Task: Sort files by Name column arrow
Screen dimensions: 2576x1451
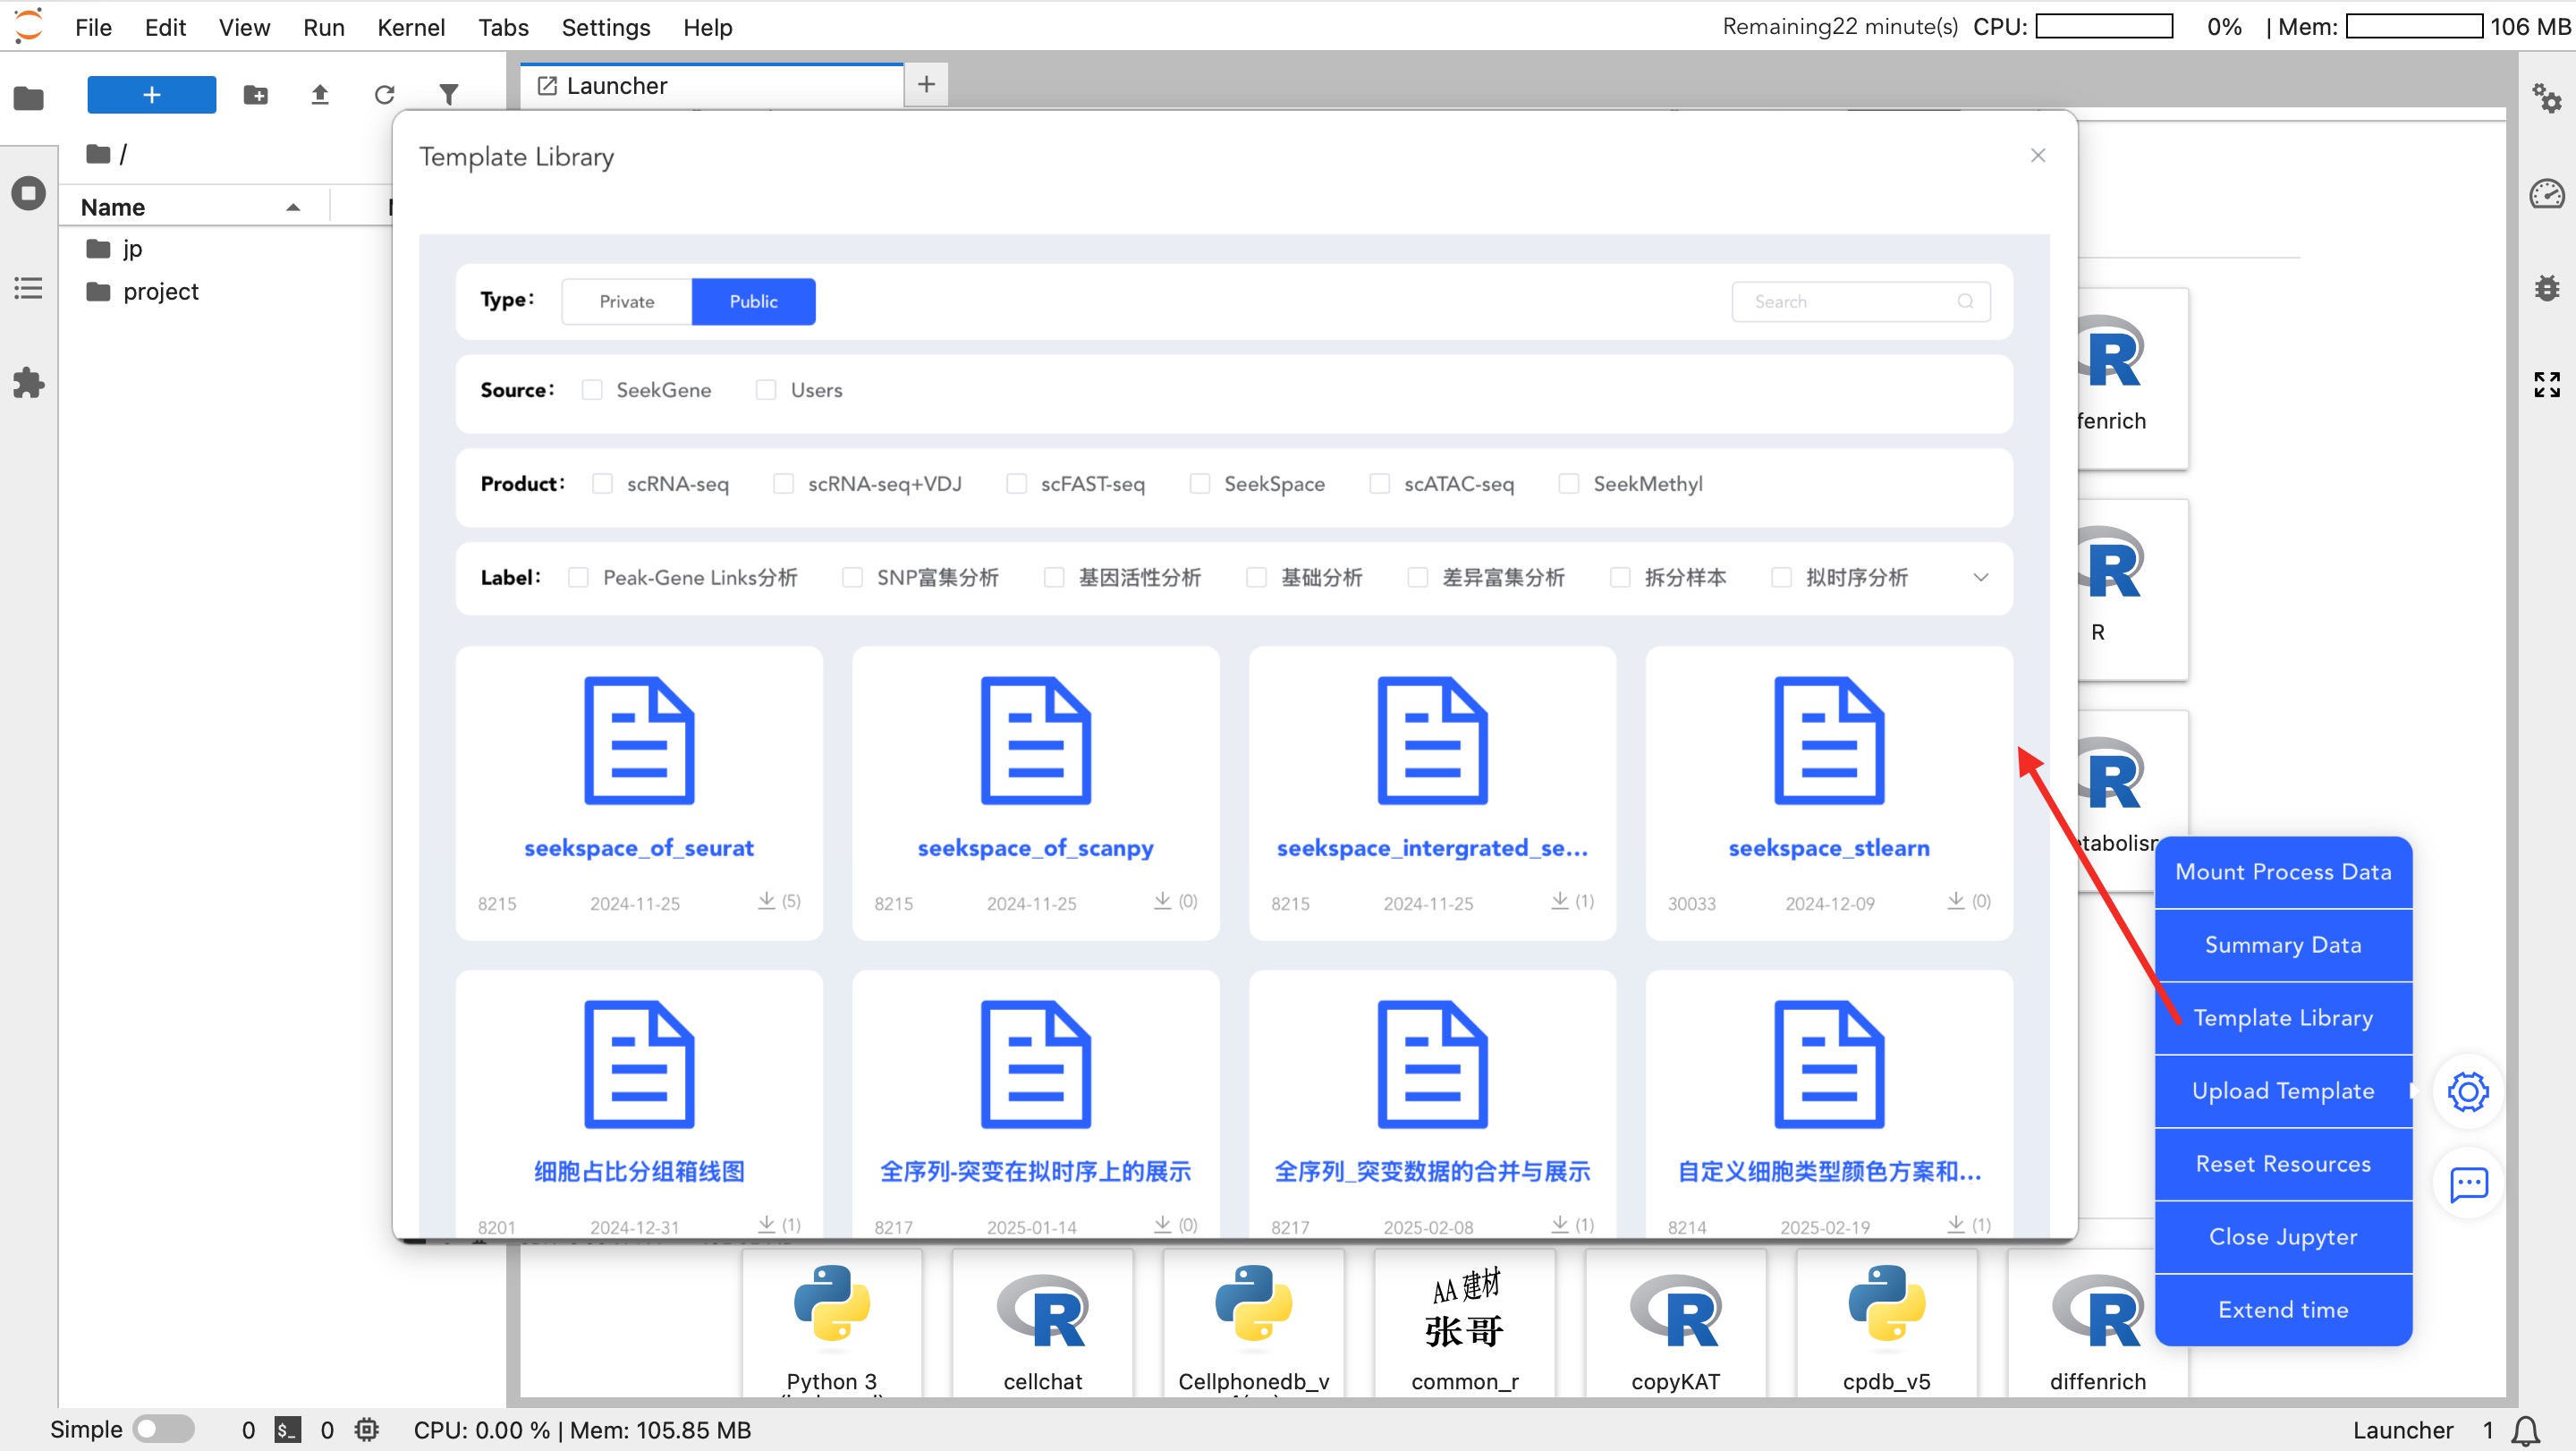Action: coord(293,208)
